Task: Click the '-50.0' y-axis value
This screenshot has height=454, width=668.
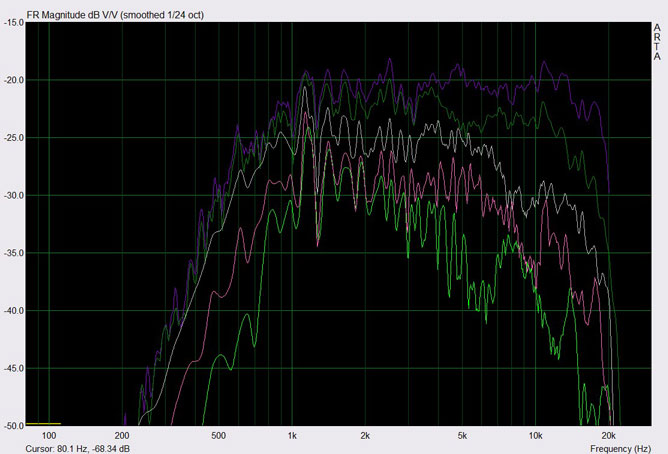Action: pyautogui.click(x=13, y=426)
